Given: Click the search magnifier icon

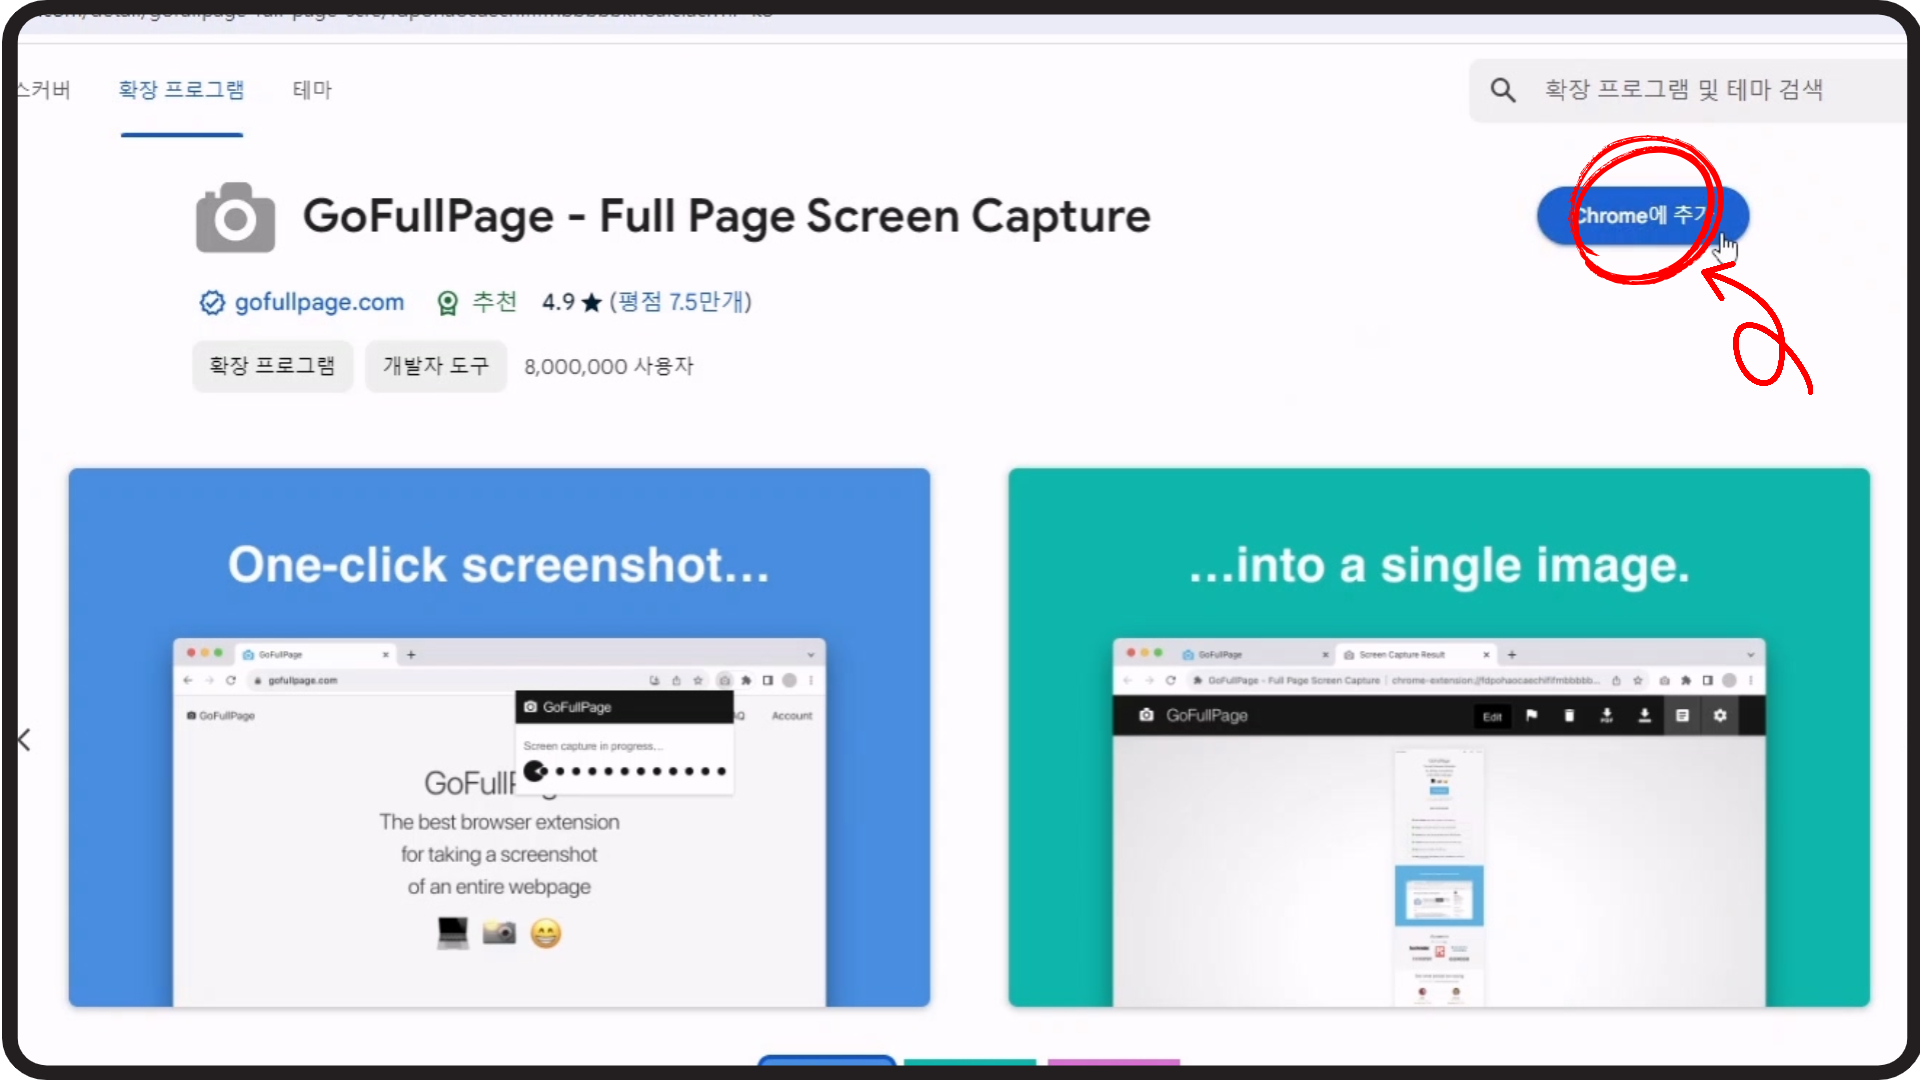Looking at the screenshot, I should tap(1502, 90).
